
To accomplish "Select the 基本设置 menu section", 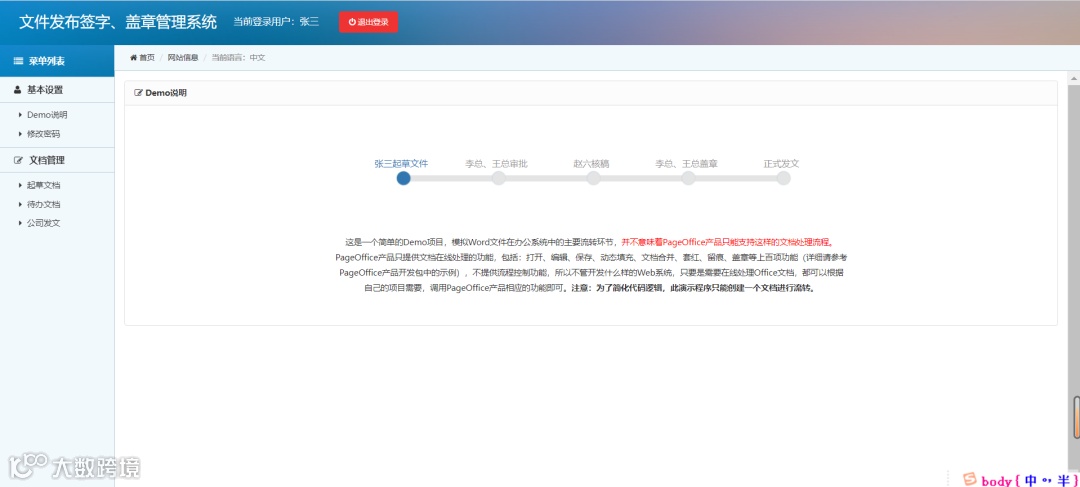I will pos(57,90).
